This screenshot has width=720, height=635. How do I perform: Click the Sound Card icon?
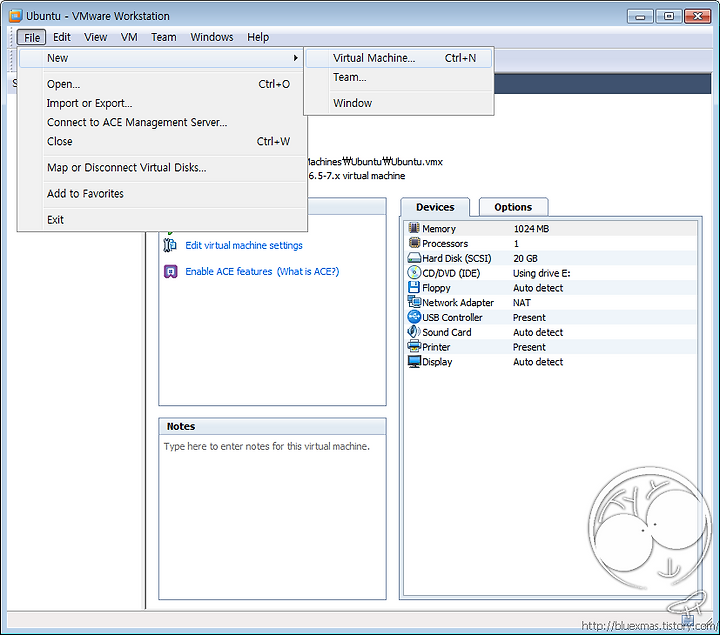pyautogui.click(x=414, y=332)
